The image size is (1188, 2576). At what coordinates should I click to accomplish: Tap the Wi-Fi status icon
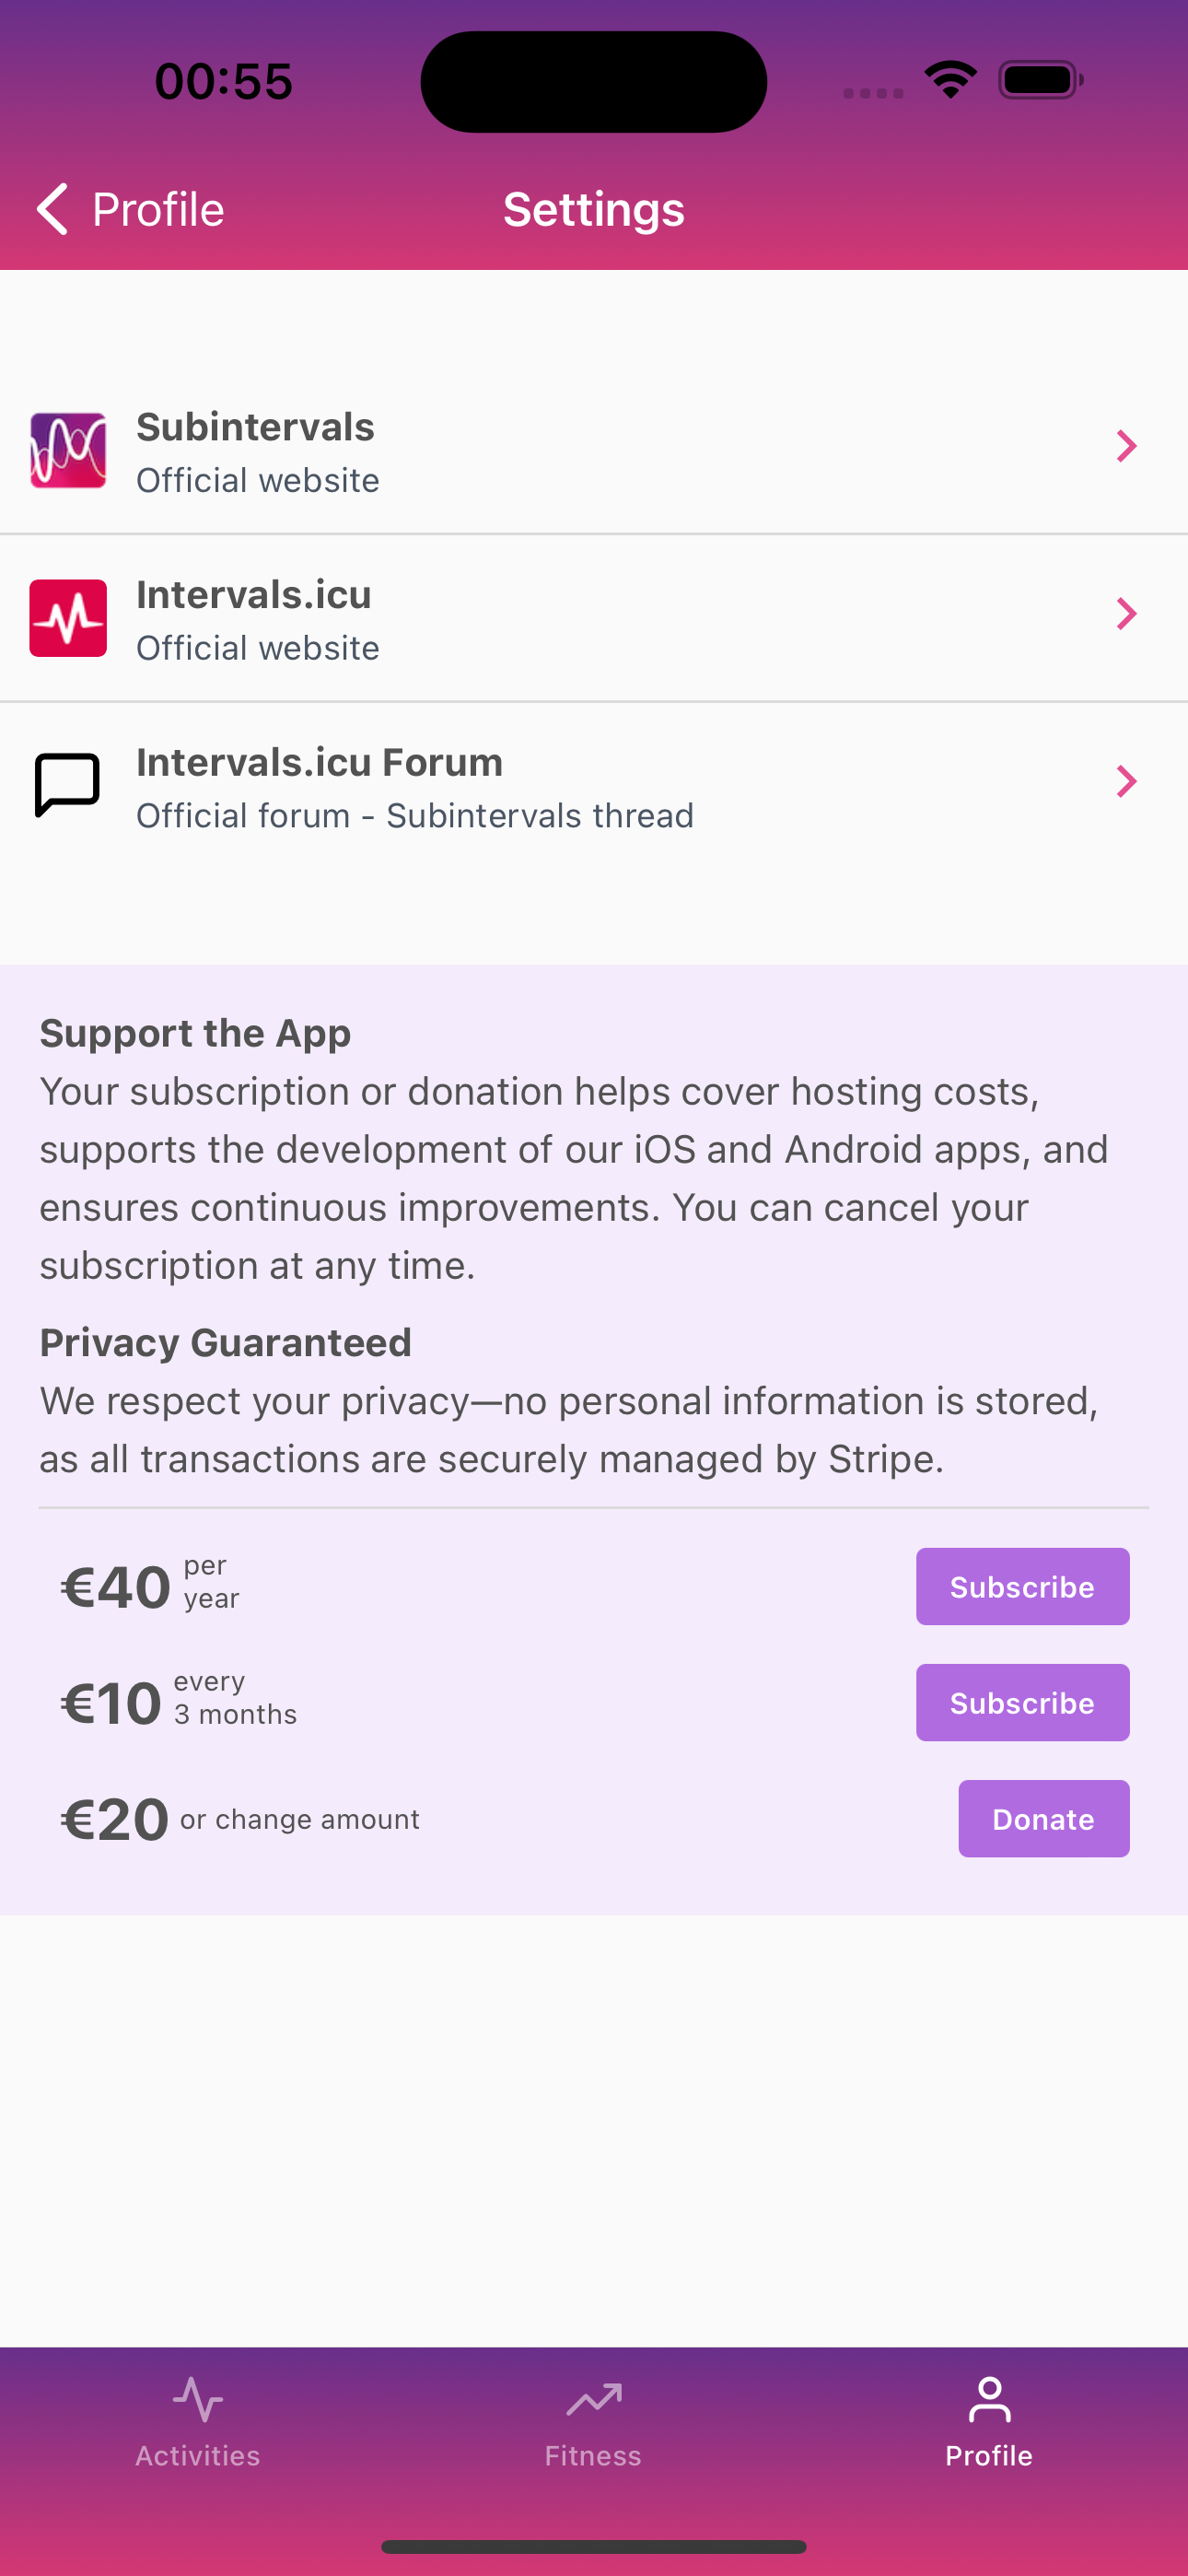pos(950,79)
